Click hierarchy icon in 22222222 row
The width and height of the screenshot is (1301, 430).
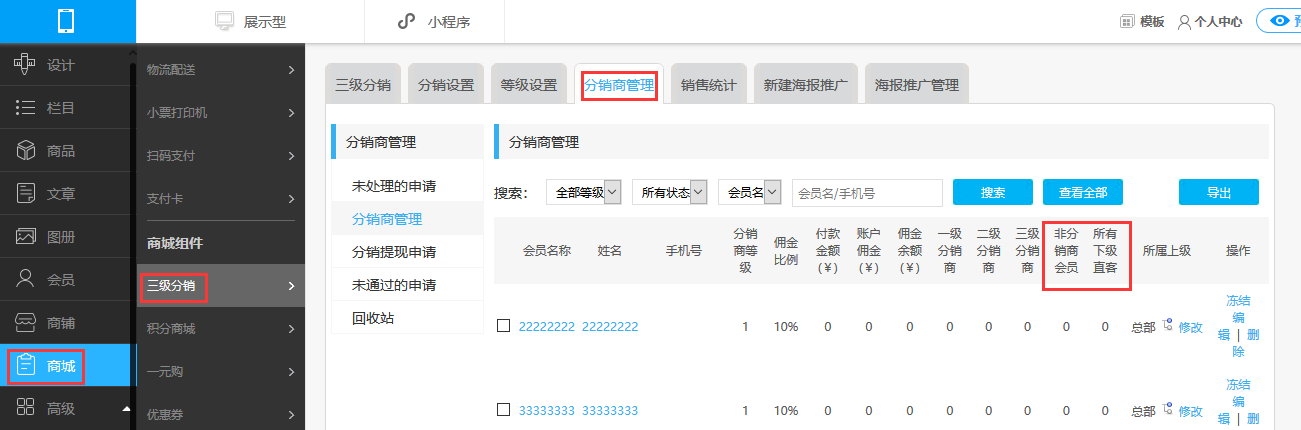pyautogui.click(x=1167, y=326)
